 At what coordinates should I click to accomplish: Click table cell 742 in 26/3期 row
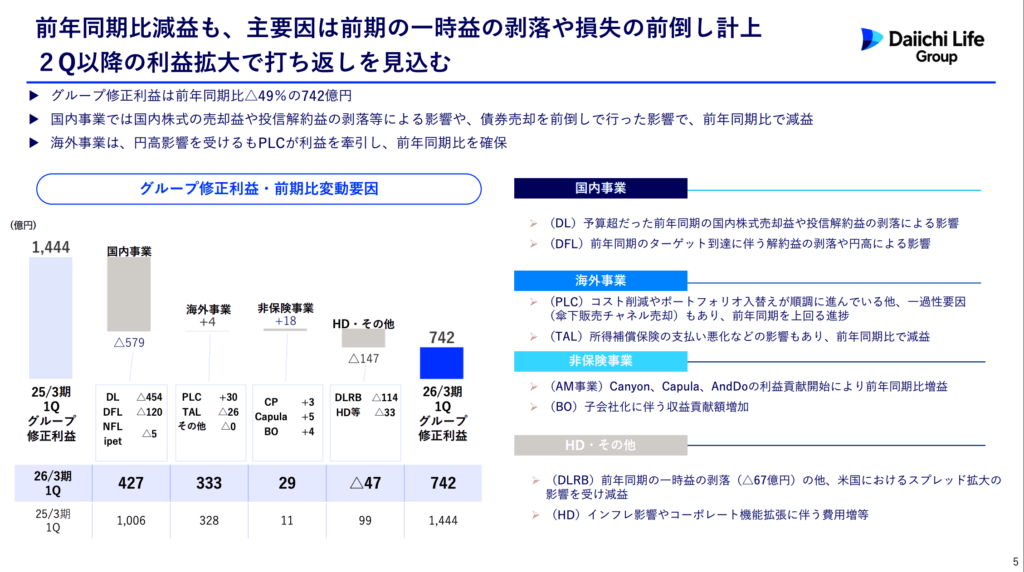(443, 483)
